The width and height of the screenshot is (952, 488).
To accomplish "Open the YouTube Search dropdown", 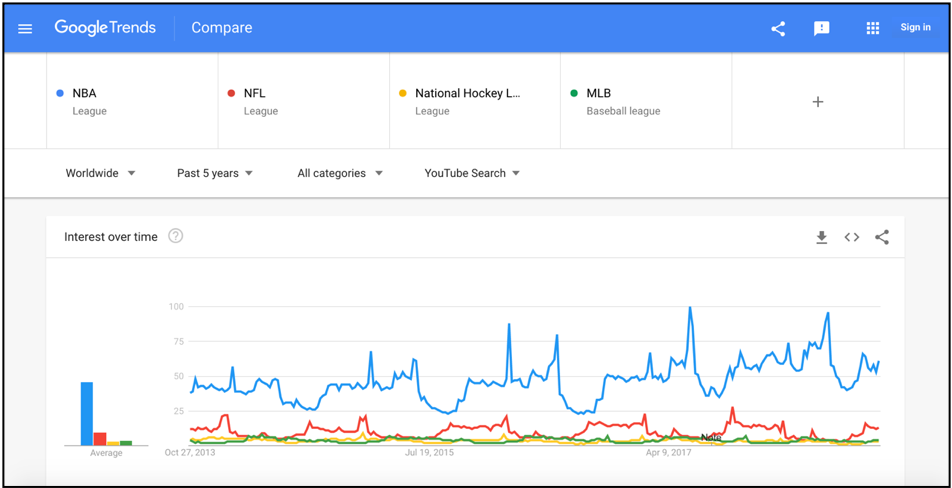I will point(472,173).
